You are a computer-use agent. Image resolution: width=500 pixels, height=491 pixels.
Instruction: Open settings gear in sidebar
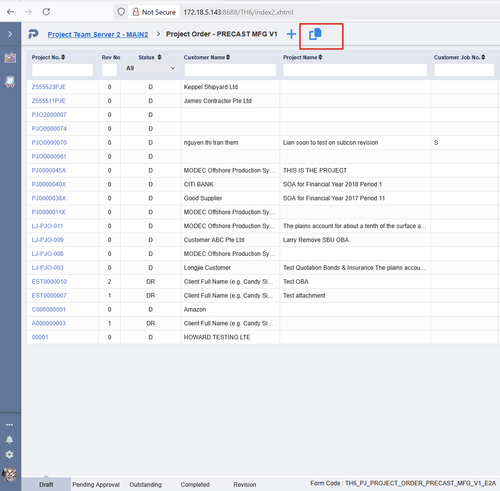pyautogui.click(x=10, y=454)
